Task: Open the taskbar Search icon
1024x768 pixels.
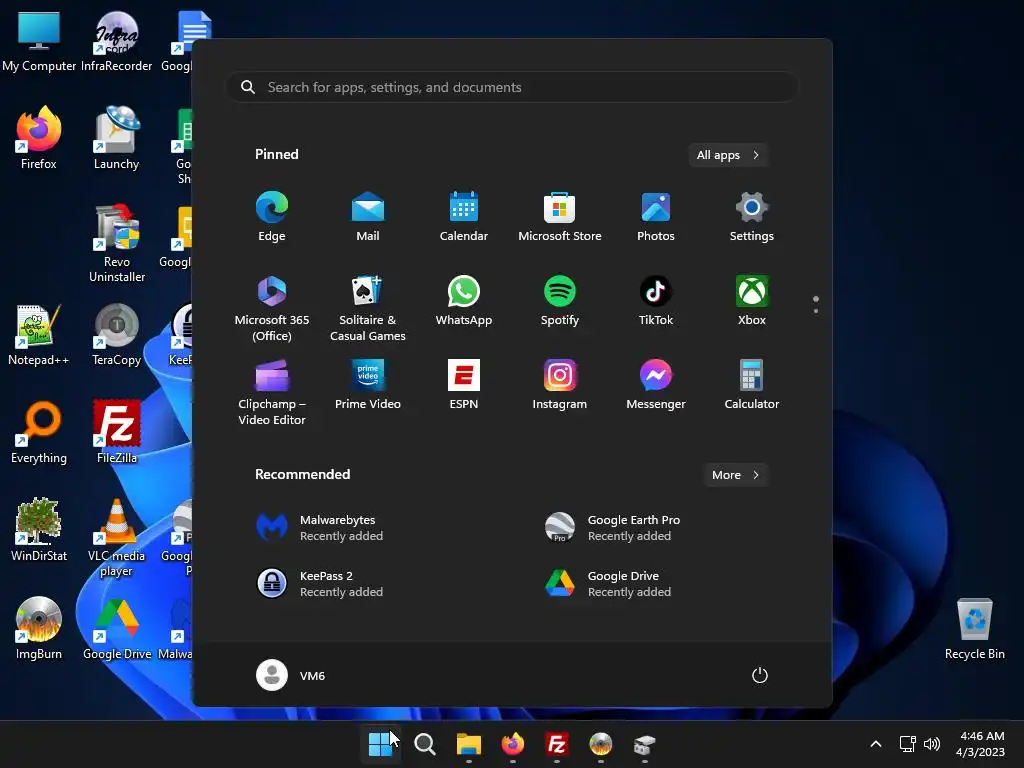Action: (424, 744)
